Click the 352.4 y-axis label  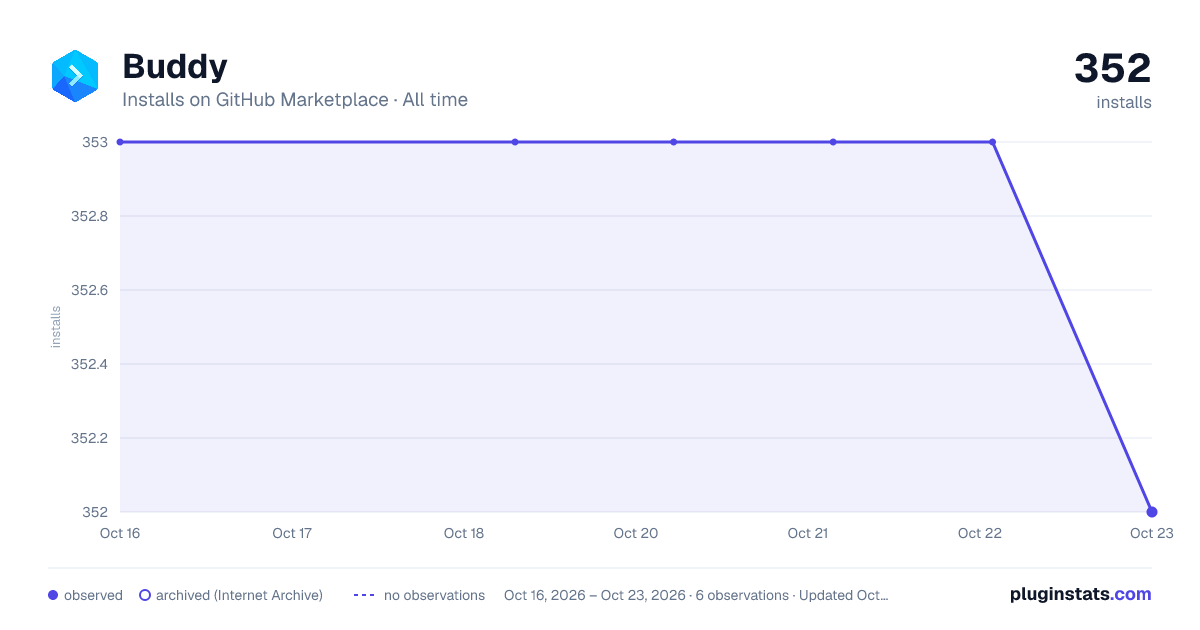click(90, 364)
